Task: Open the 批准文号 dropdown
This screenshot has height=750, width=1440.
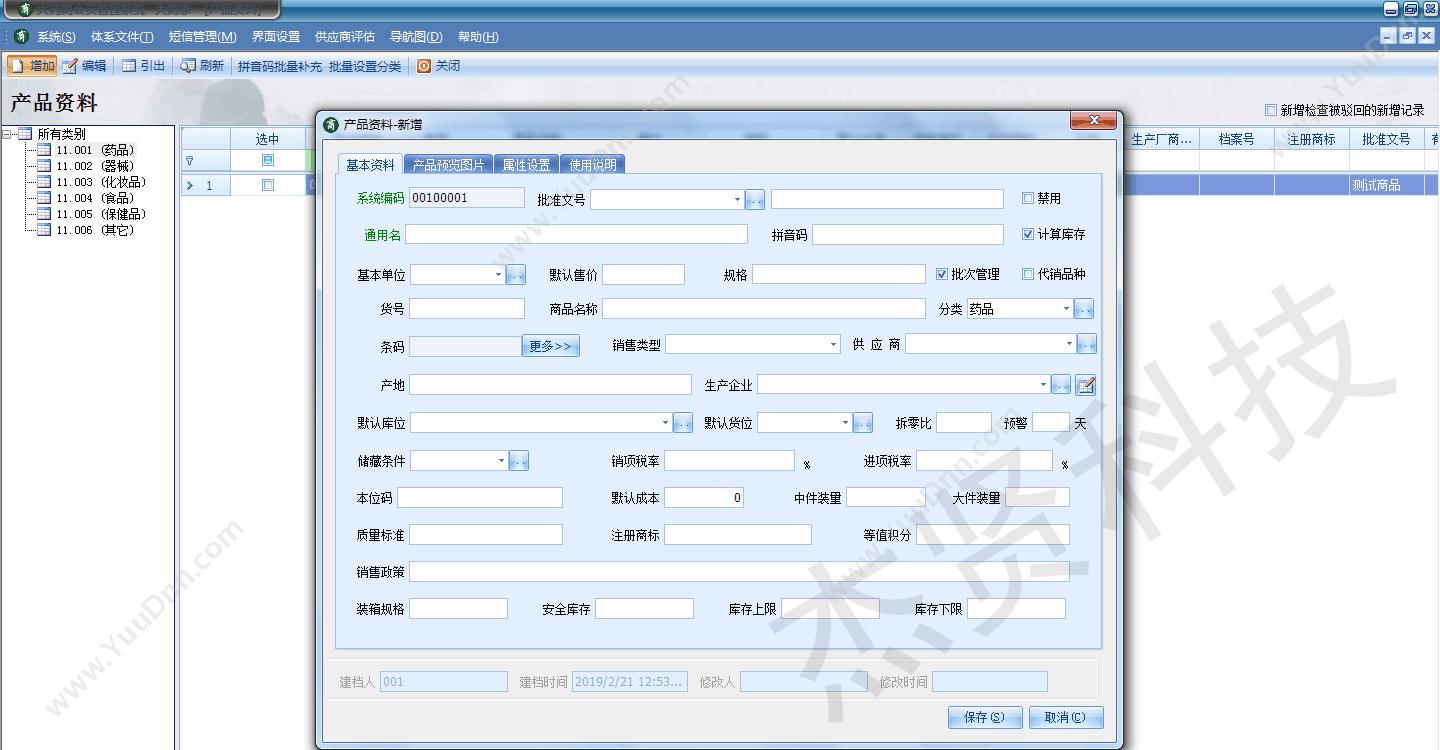Action: tap(737, 199)
